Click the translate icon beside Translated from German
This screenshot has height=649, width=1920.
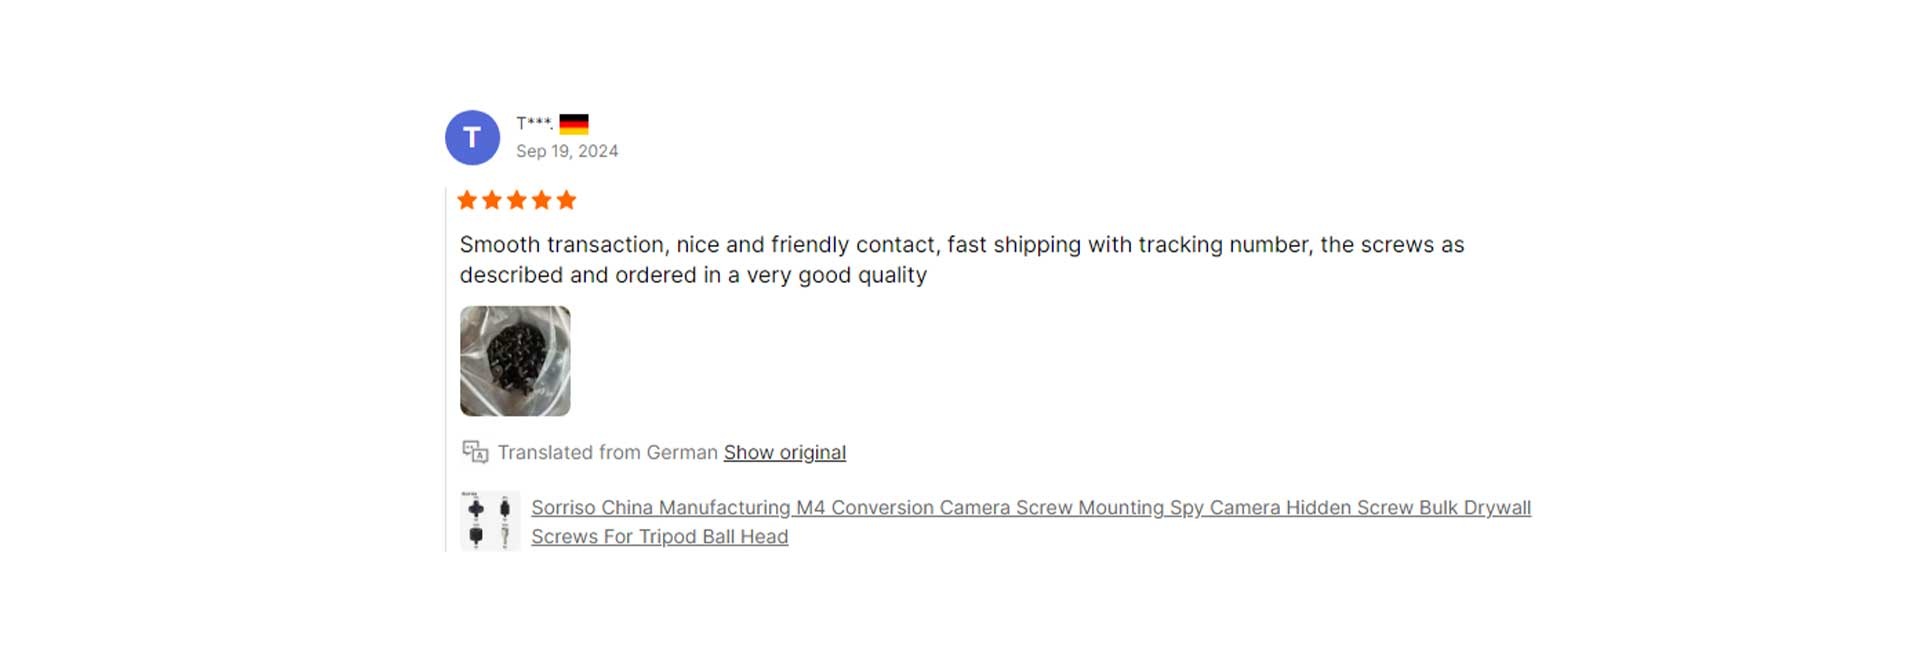tap(475, 452)
